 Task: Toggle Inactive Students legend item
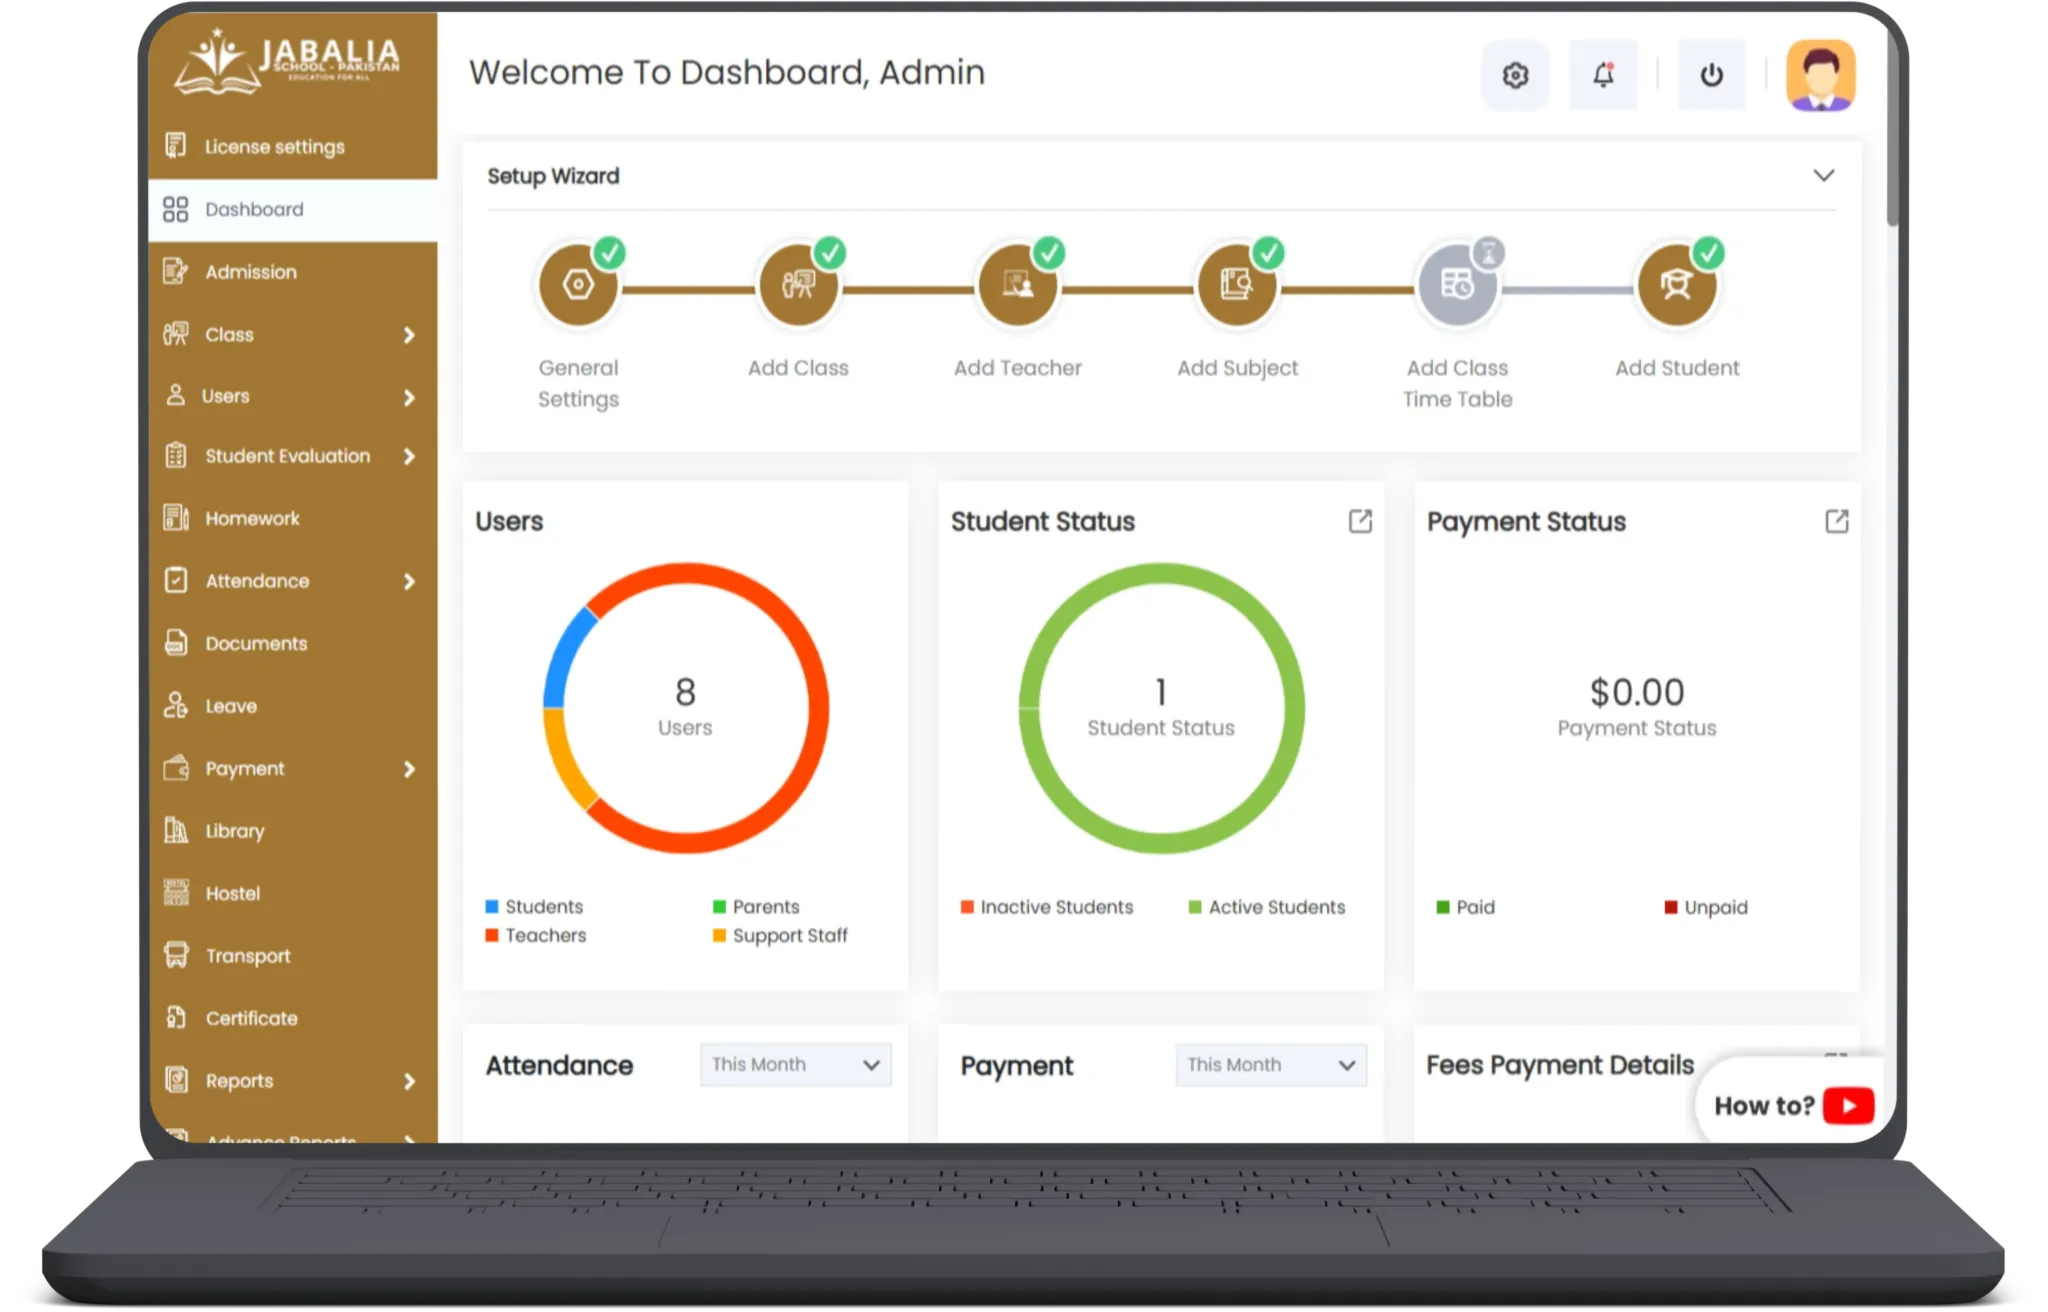pos(1056,907)
